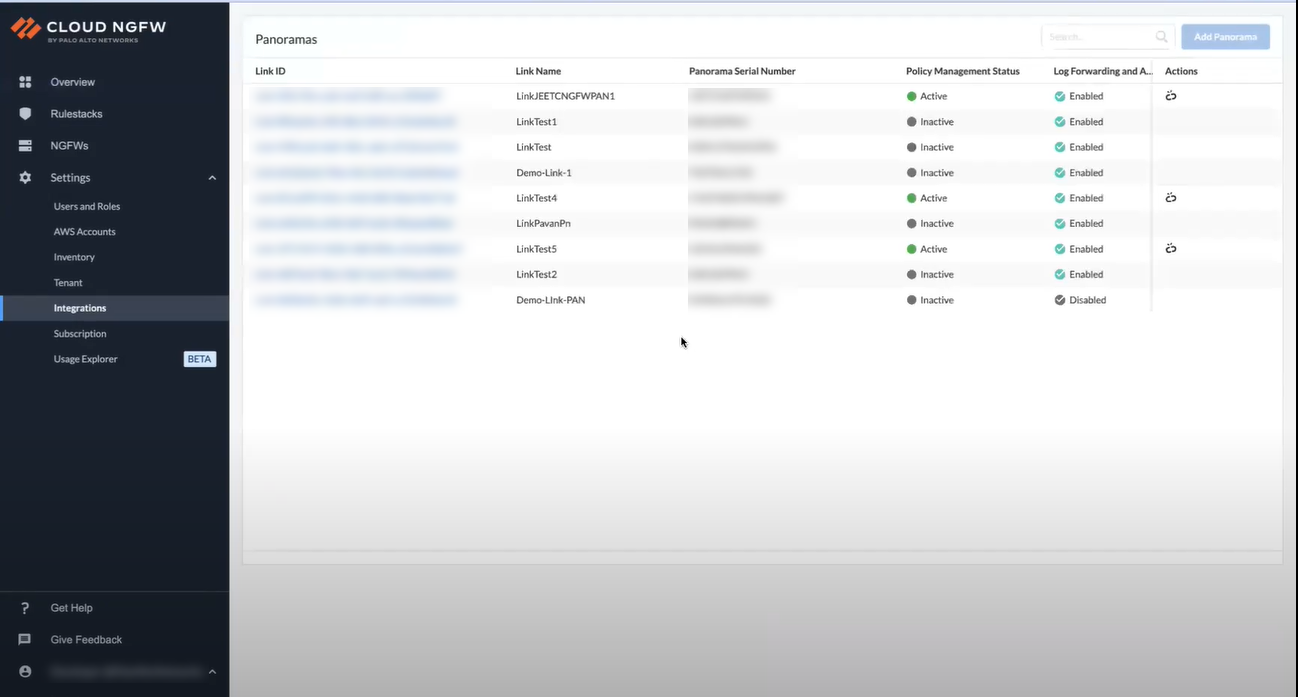The height and width of the screenshot is (697, 1298).
Task: Click link action icon for LinkTest4
Action: [1171, 198]
